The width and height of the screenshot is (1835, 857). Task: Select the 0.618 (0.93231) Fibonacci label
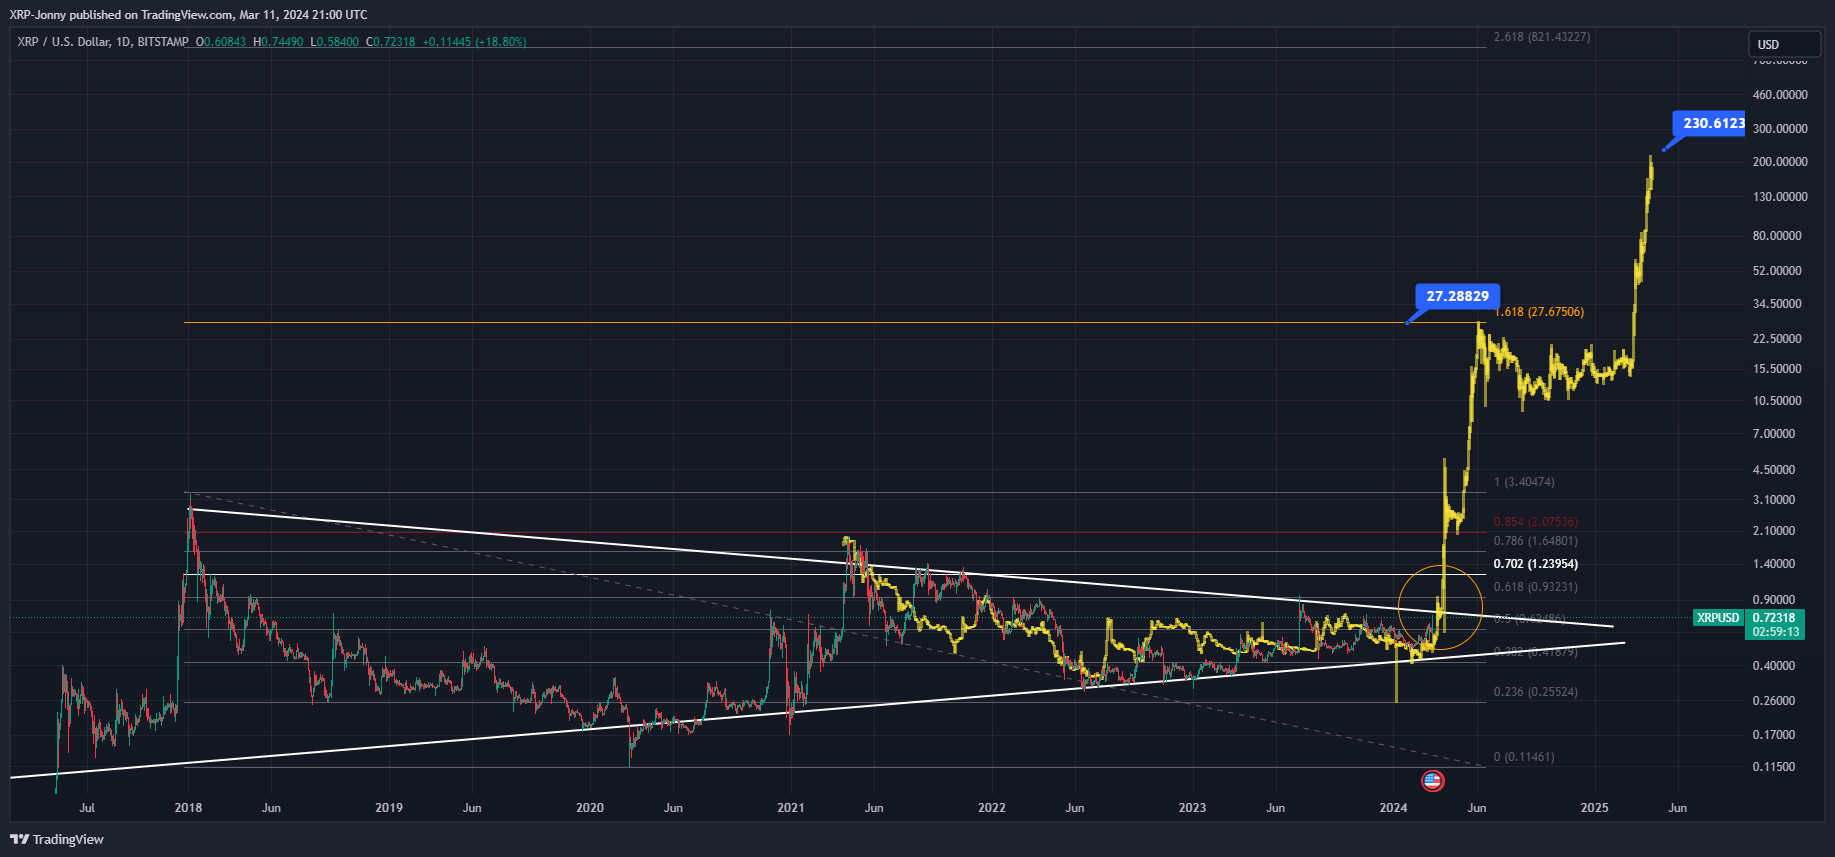tap(1536, 587)
